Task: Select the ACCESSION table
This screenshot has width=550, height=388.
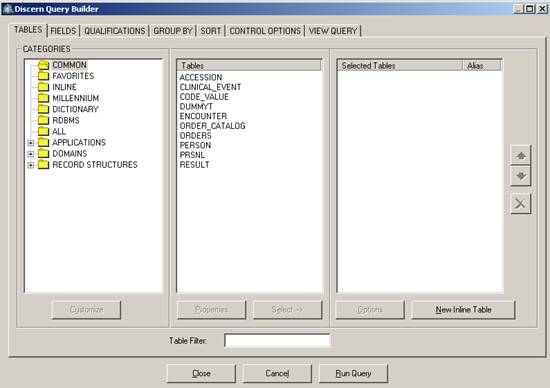Action: point(201,77)
